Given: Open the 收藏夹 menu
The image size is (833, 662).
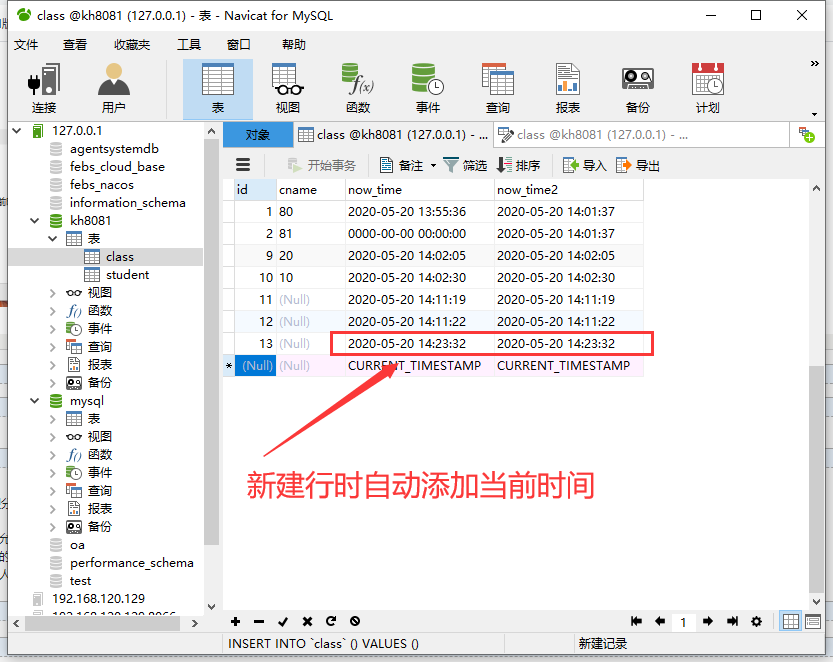Looking at the screenshot, I should tap(132, 45).
